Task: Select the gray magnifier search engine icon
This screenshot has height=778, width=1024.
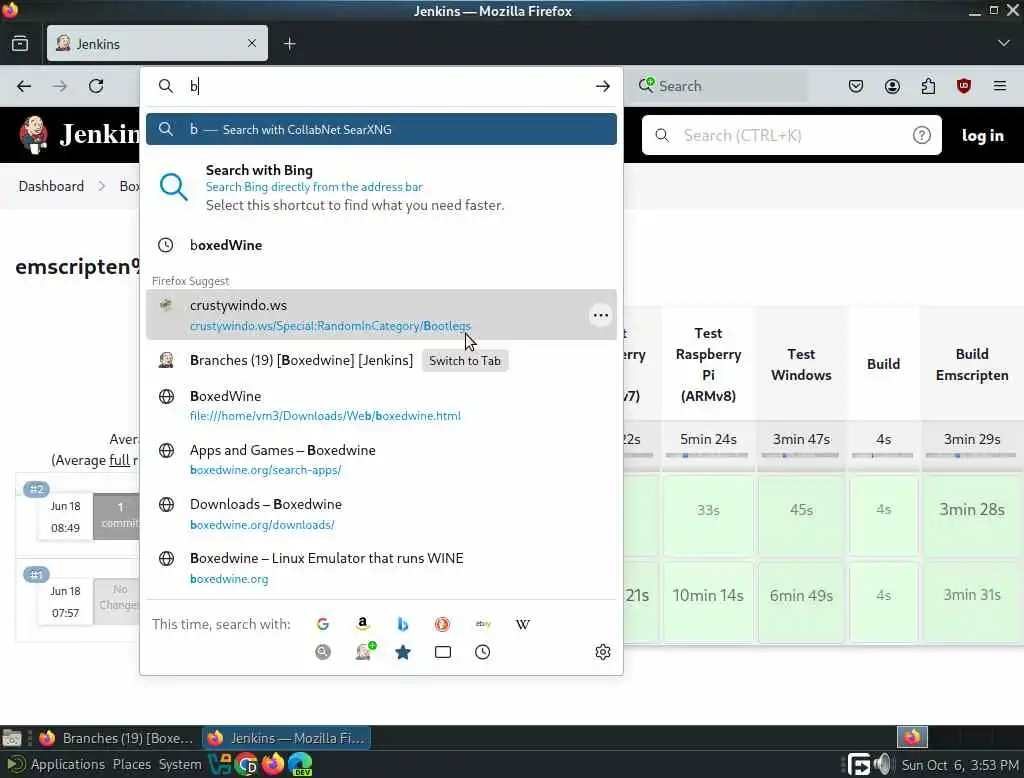Action: (x=323, y=652)
